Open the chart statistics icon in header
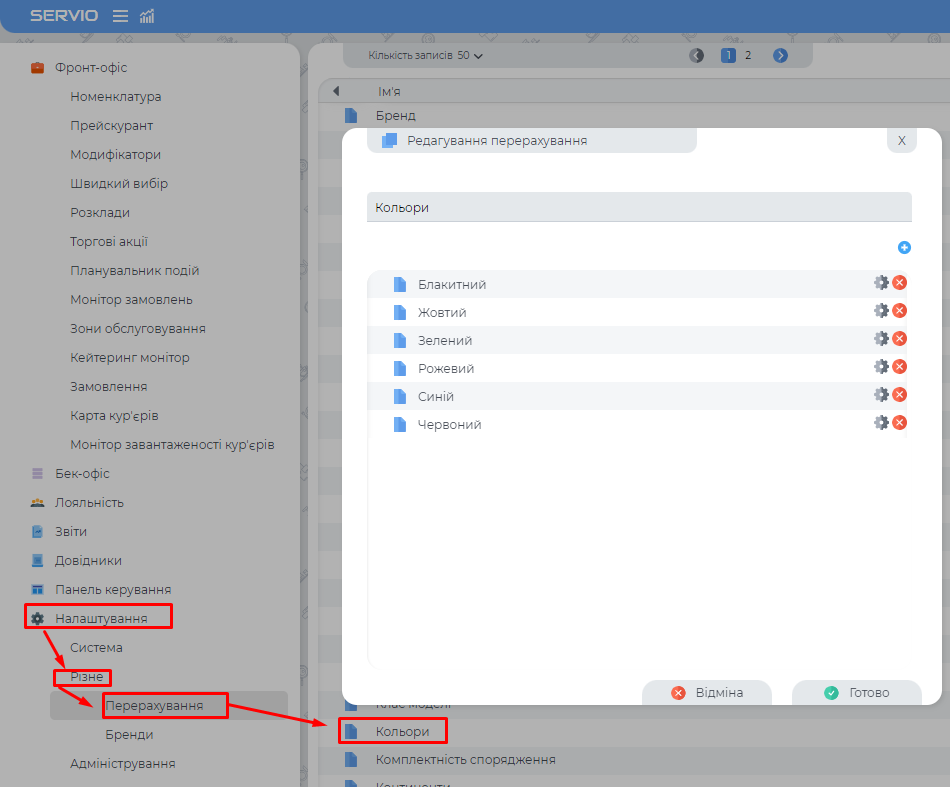Image resolution: width=950 pixels, height=787 pixels. [147, 16]
